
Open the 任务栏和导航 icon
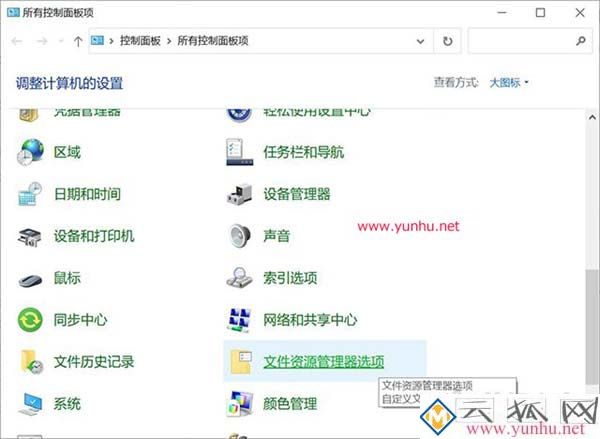pyautogui.click(x=240, y=152)
